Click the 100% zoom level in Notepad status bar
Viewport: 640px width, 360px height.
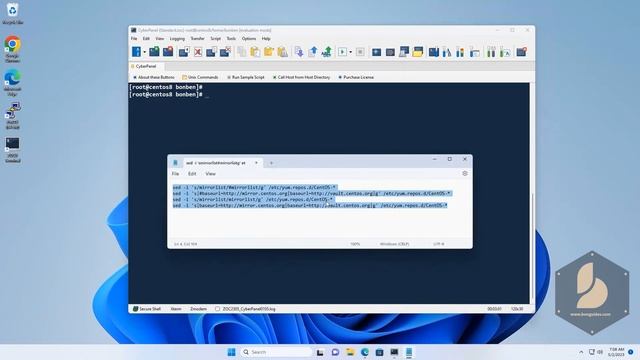coord(355,244)
